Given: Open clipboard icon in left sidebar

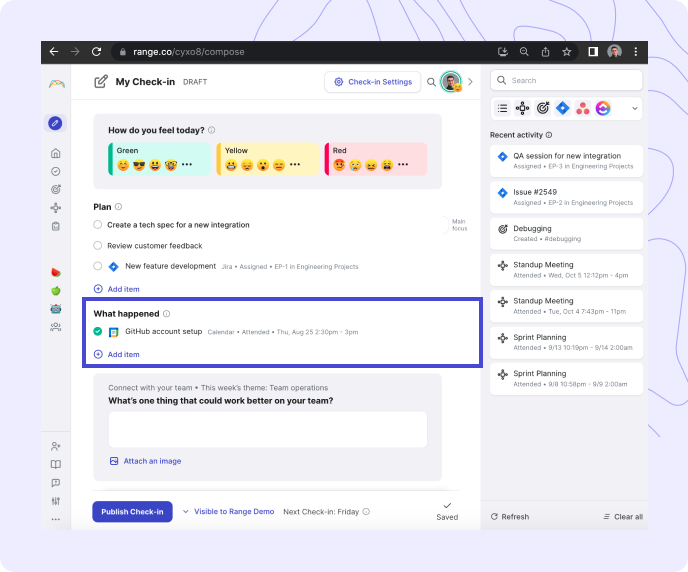Looking at the screenshot, I should click(x=56, y=226).
